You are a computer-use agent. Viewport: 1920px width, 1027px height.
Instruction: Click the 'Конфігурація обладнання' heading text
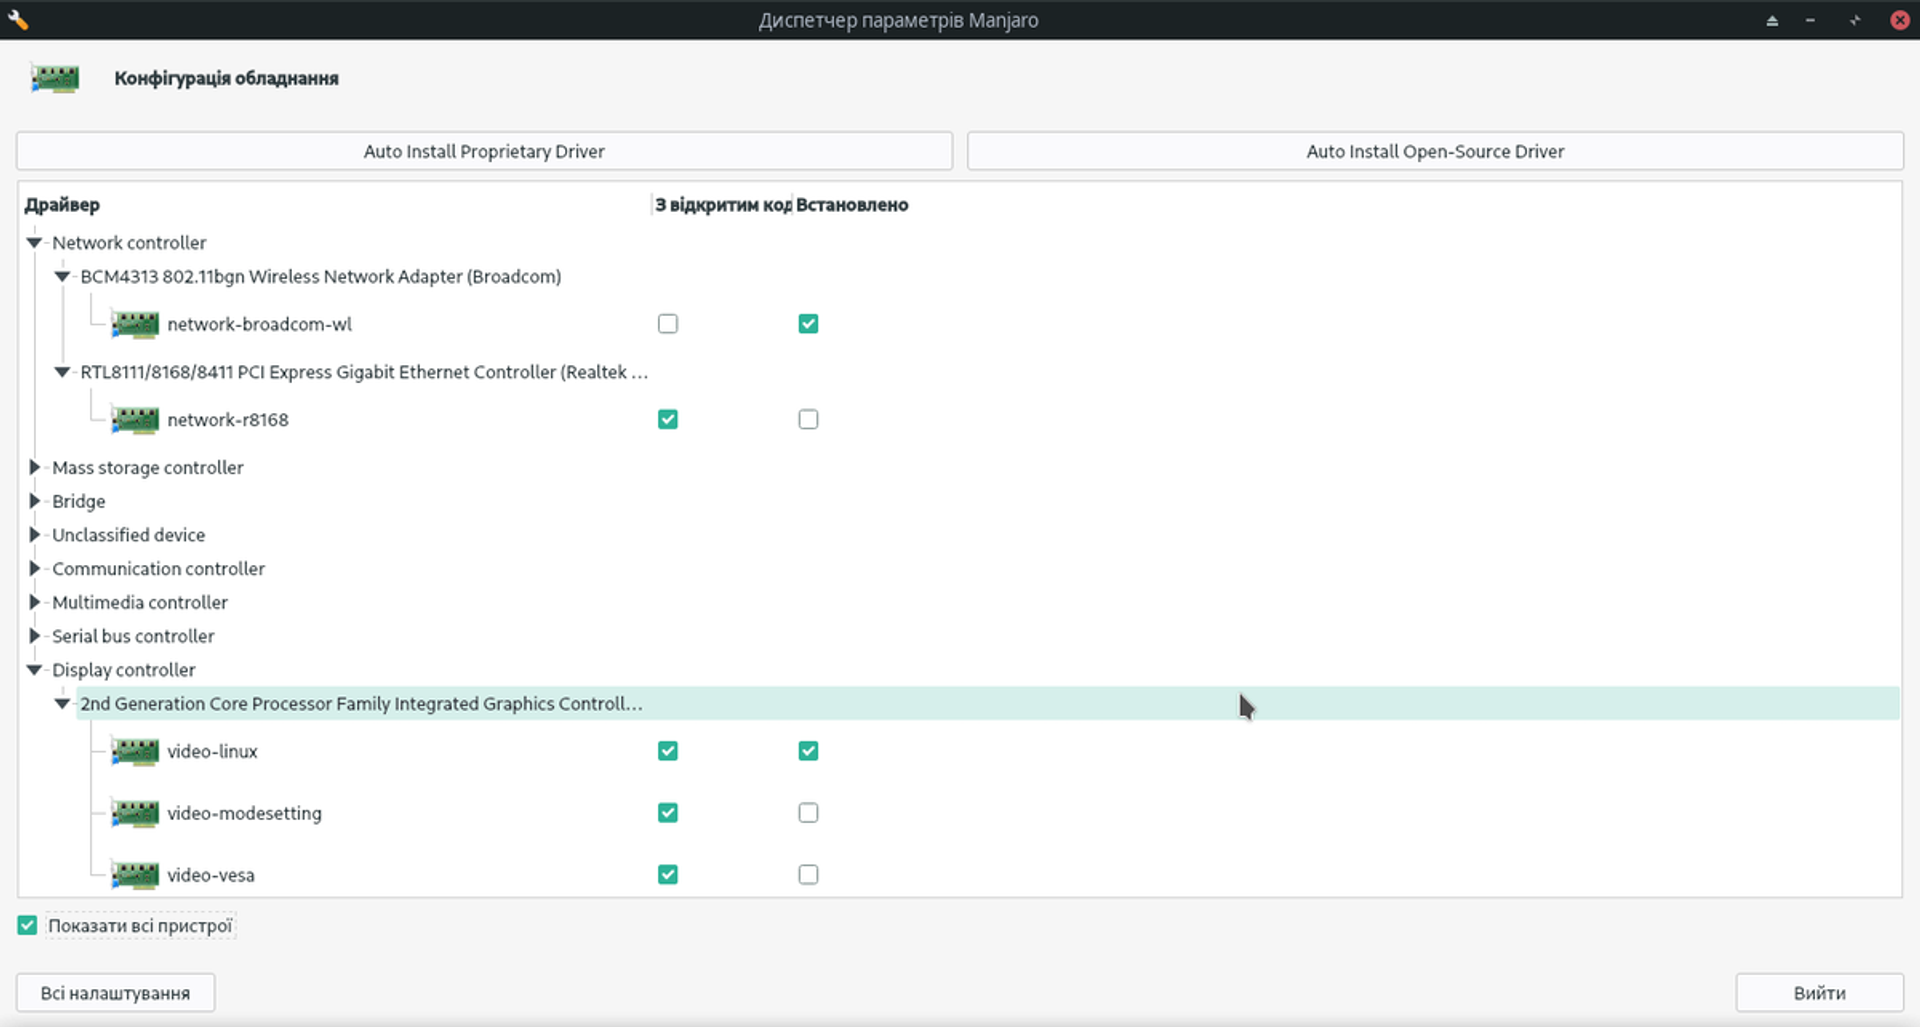coord(226,78)
